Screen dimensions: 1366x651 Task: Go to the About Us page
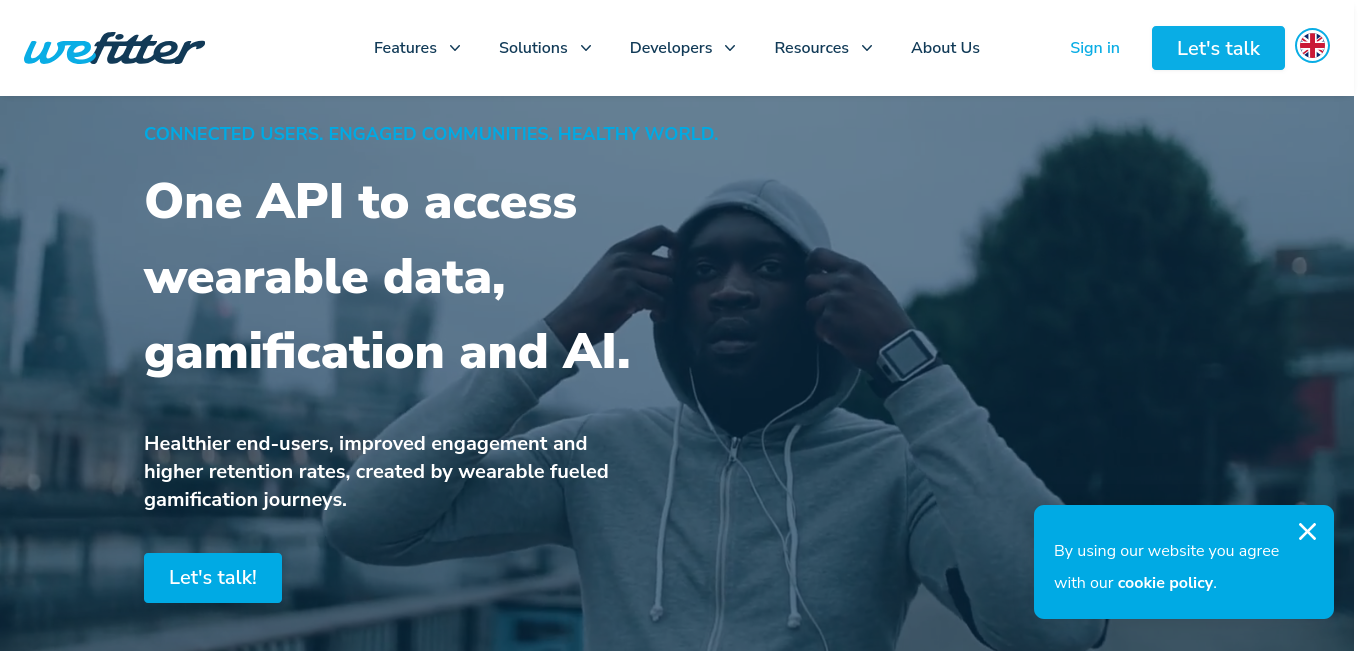point(945,48)
